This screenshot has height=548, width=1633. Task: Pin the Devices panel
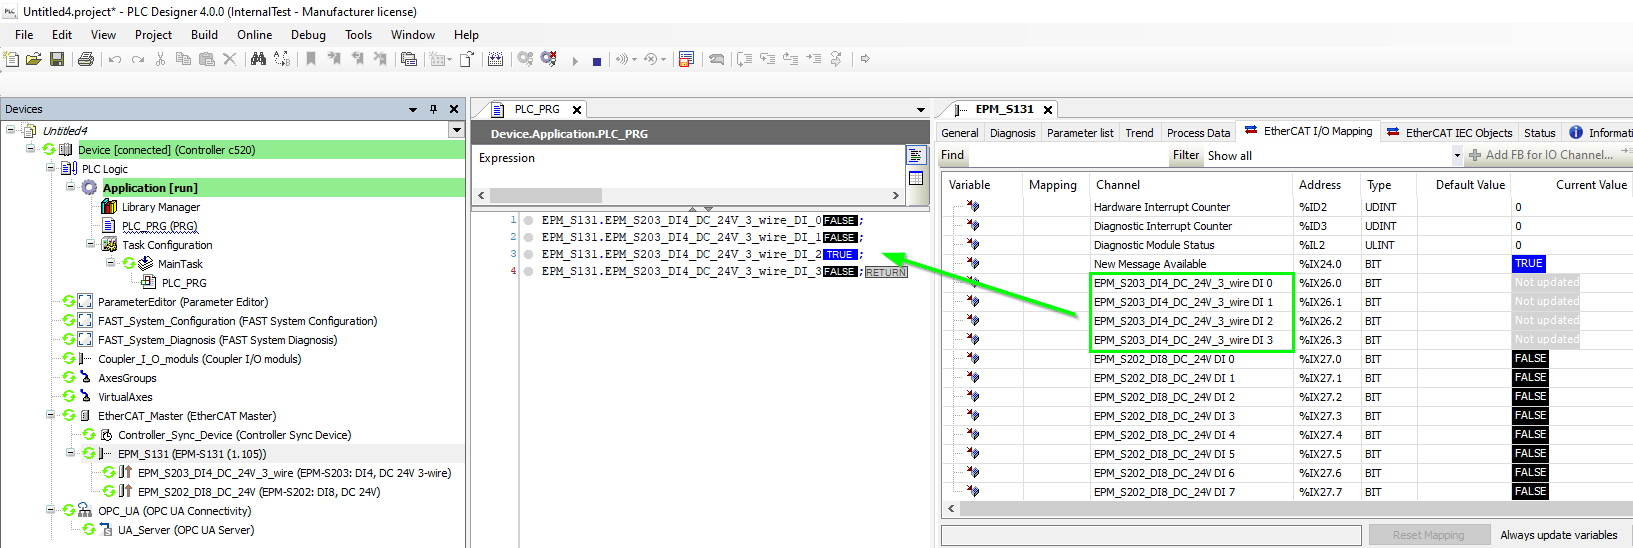click(x=433, y=109)
